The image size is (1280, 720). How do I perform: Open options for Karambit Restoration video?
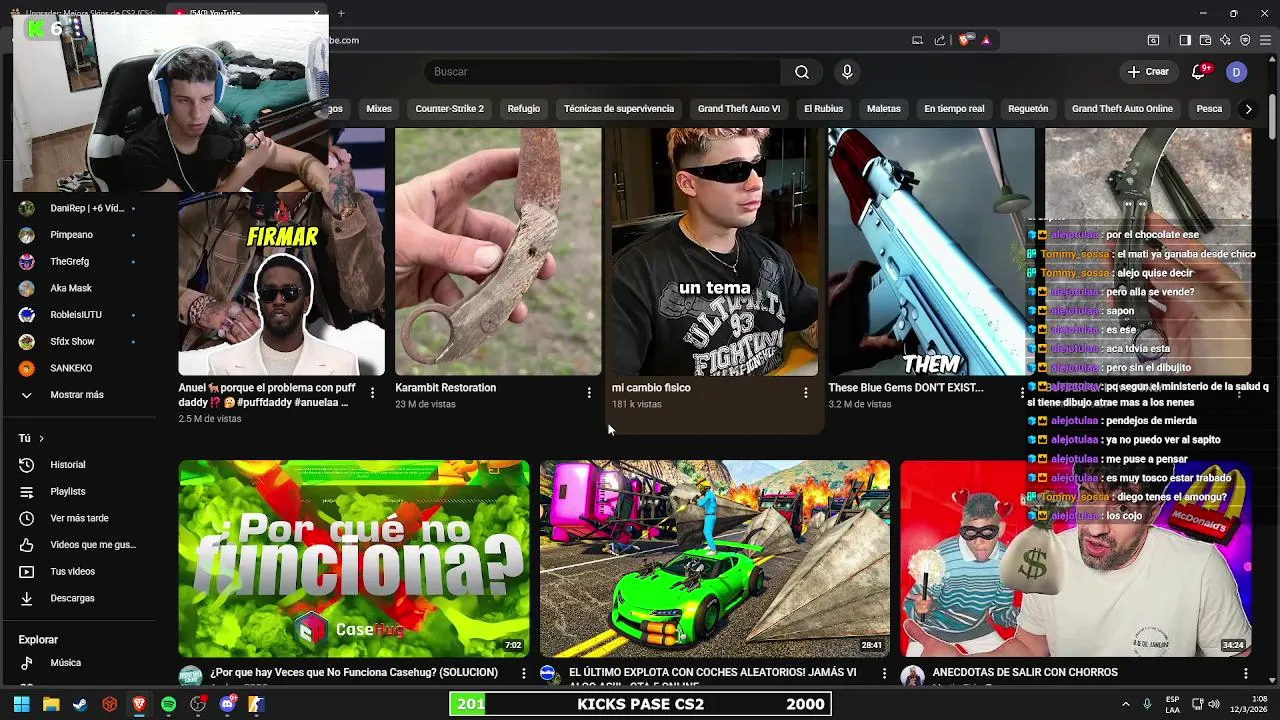point(589,393)
